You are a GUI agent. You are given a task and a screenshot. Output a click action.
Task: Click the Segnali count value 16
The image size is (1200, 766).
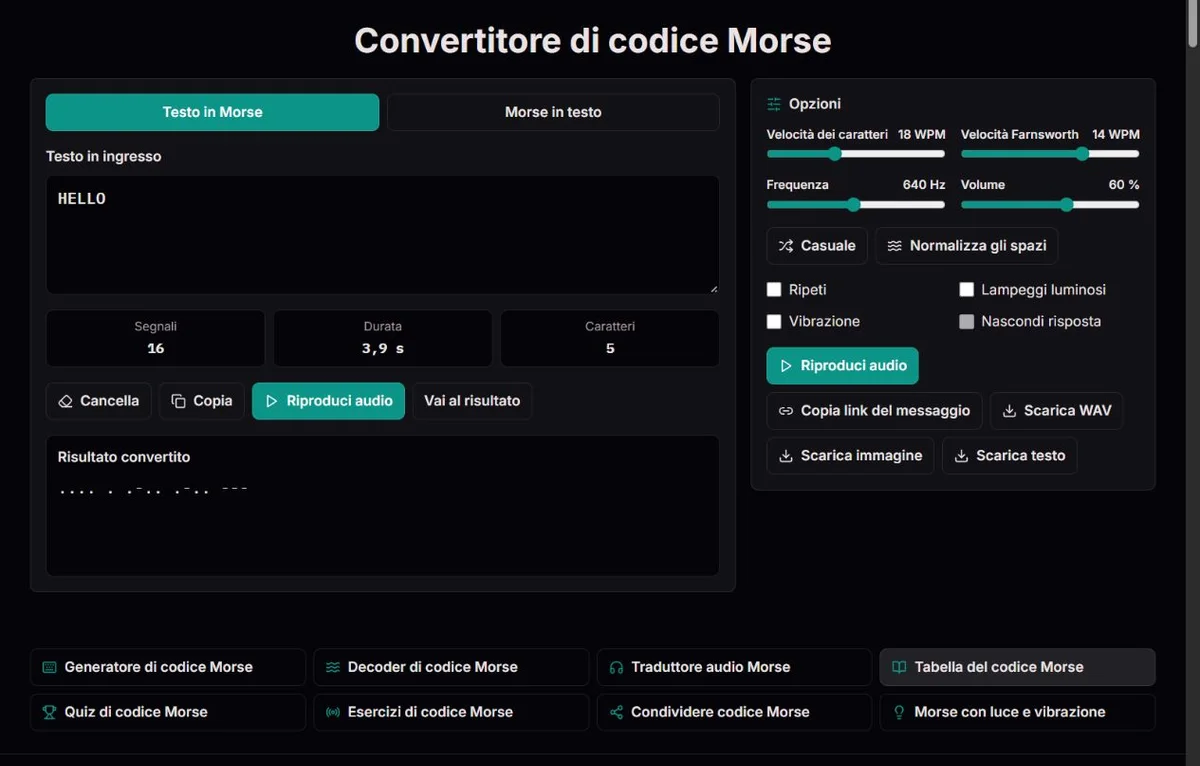point(155,349)
